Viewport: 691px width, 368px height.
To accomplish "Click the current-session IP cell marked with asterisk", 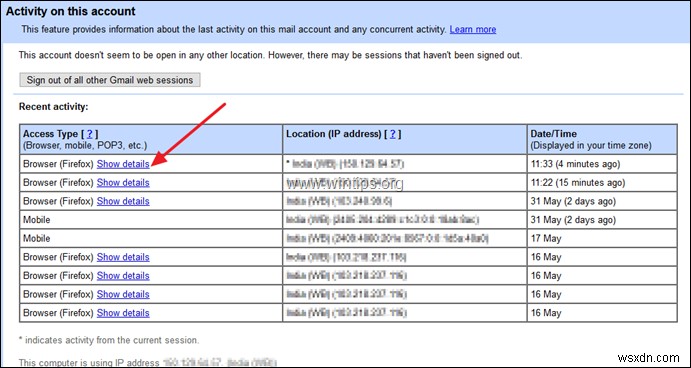I will pyautogui.click(x=405, y=164).
